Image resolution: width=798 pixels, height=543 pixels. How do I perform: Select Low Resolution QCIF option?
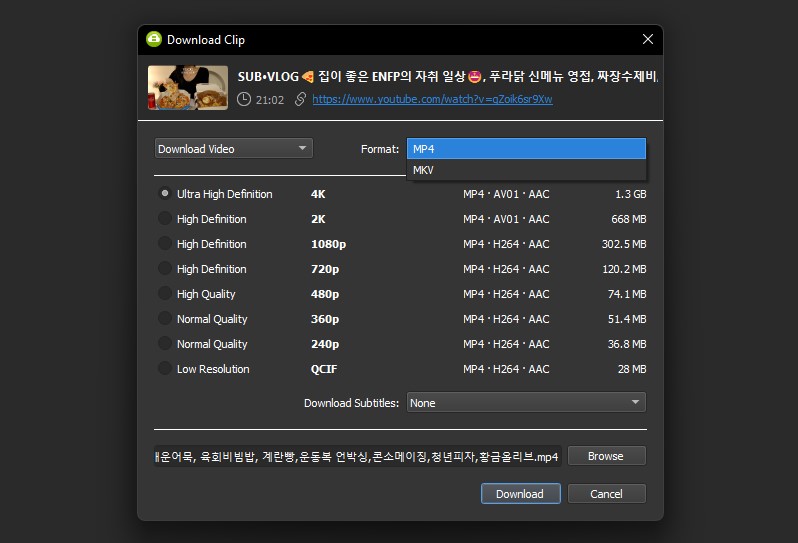pos(164,369)
